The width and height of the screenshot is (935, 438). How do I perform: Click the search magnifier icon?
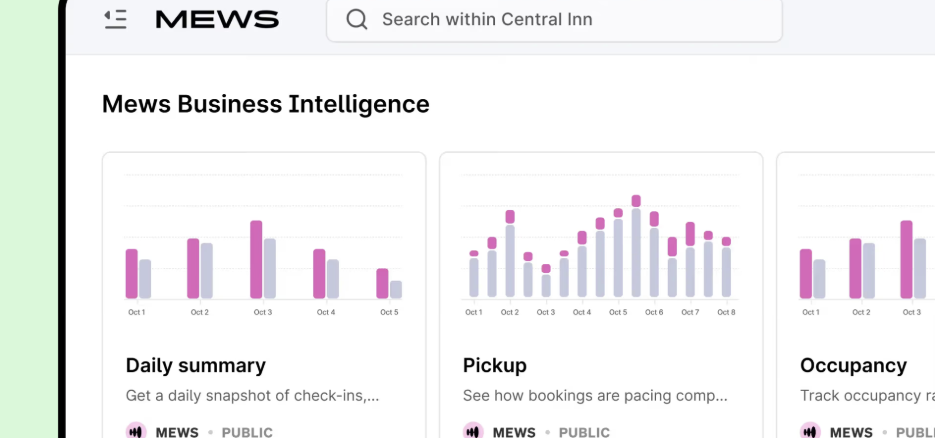coord(356,19)
